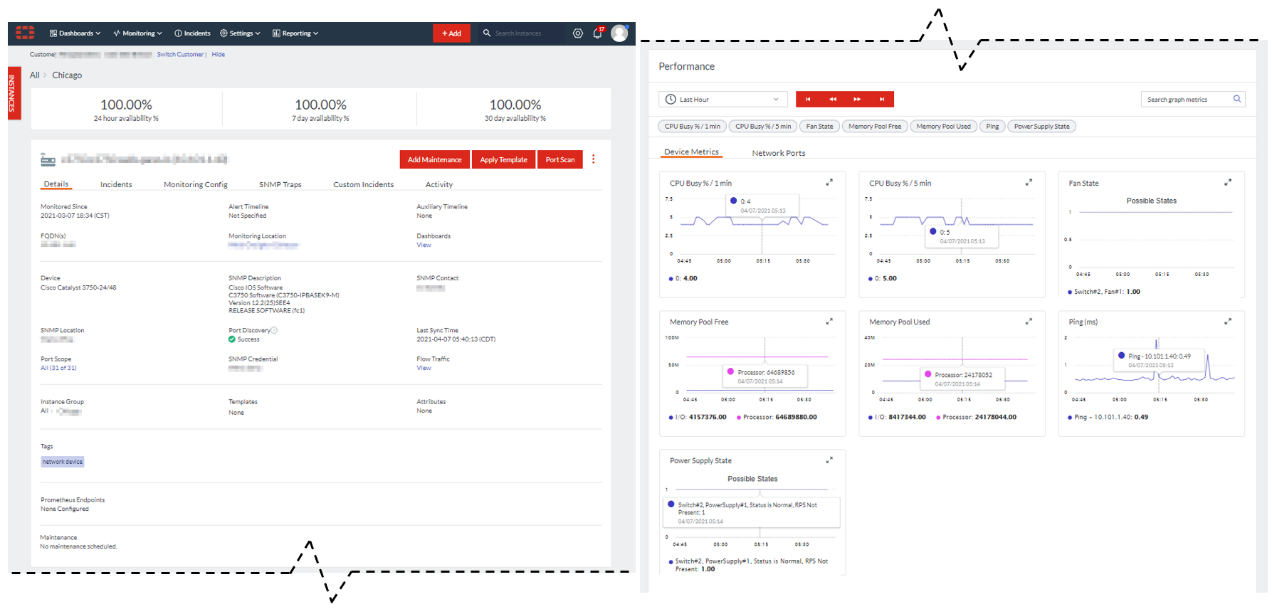Toggle the Memory Pool Free metric chip
Image resolution: width=1272 pixels, height=609 pixels.
pyautogui.click(x=875, y=125)
